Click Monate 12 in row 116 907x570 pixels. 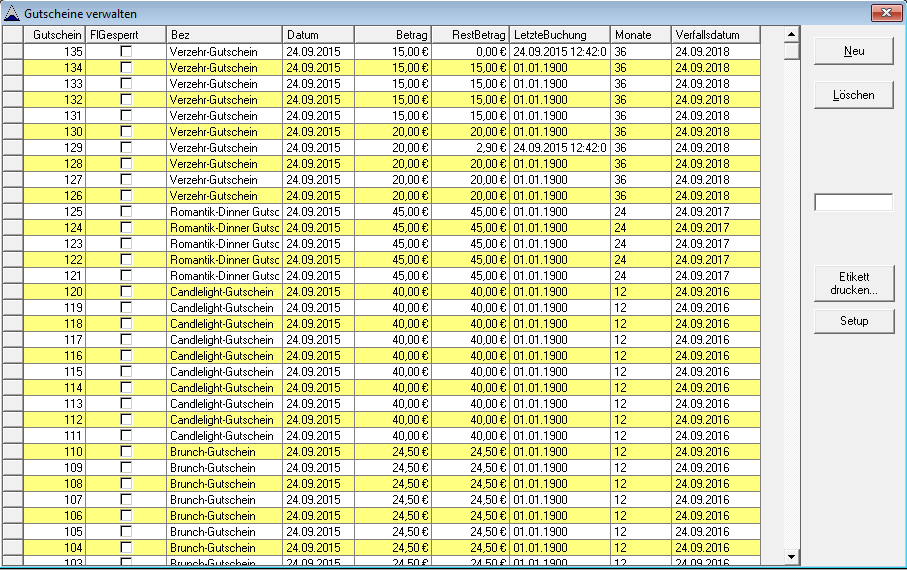tap(640, 356)
